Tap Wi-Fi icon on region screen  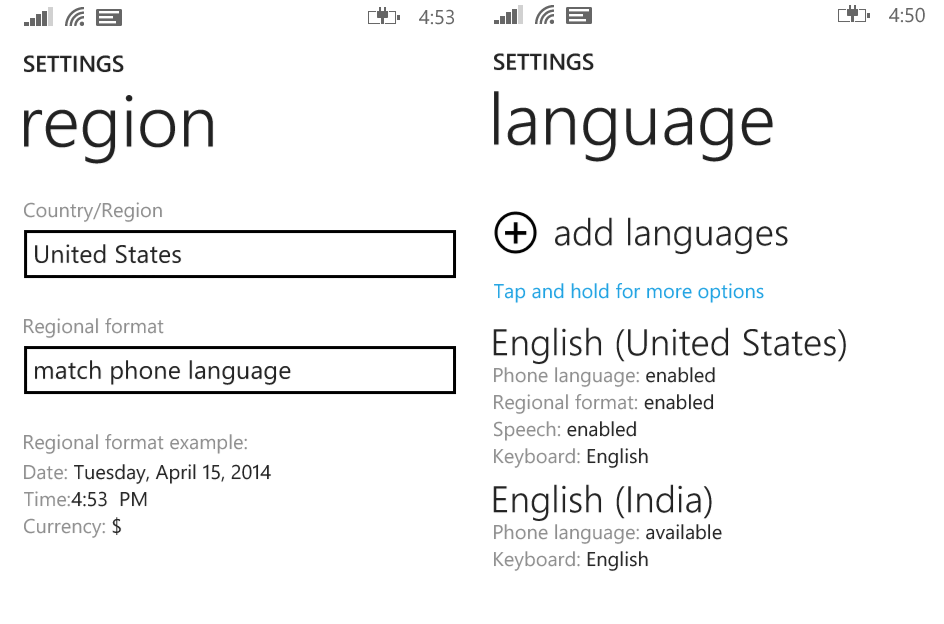coord(75,17)
